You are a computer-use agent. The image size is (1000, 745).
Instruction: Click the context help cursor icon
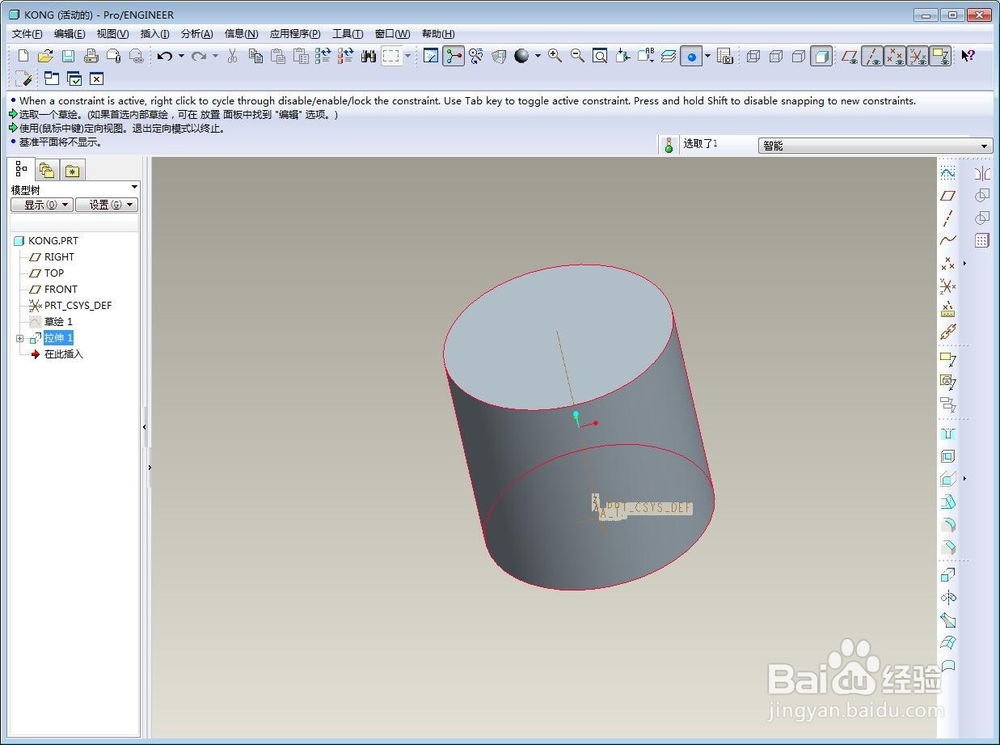(967, 56)
